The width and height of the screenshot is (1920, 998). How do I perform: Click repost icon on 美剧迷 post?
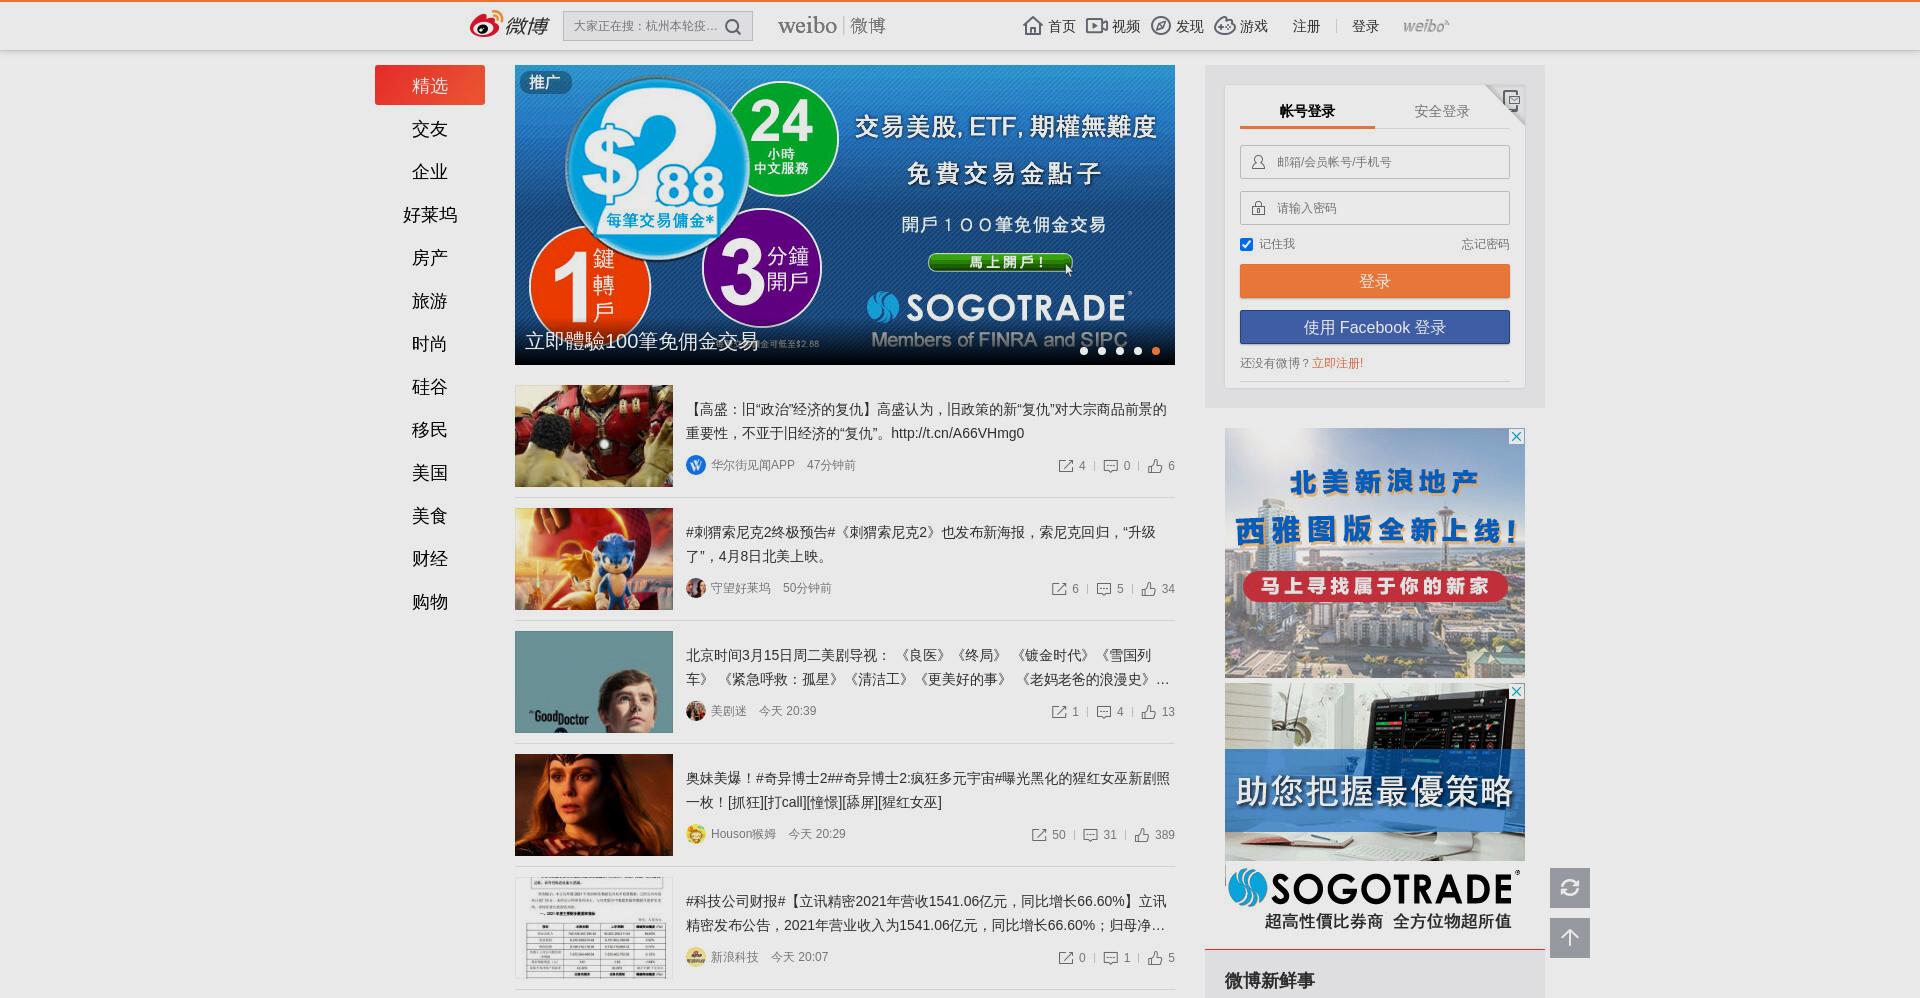coord(1059,712)
